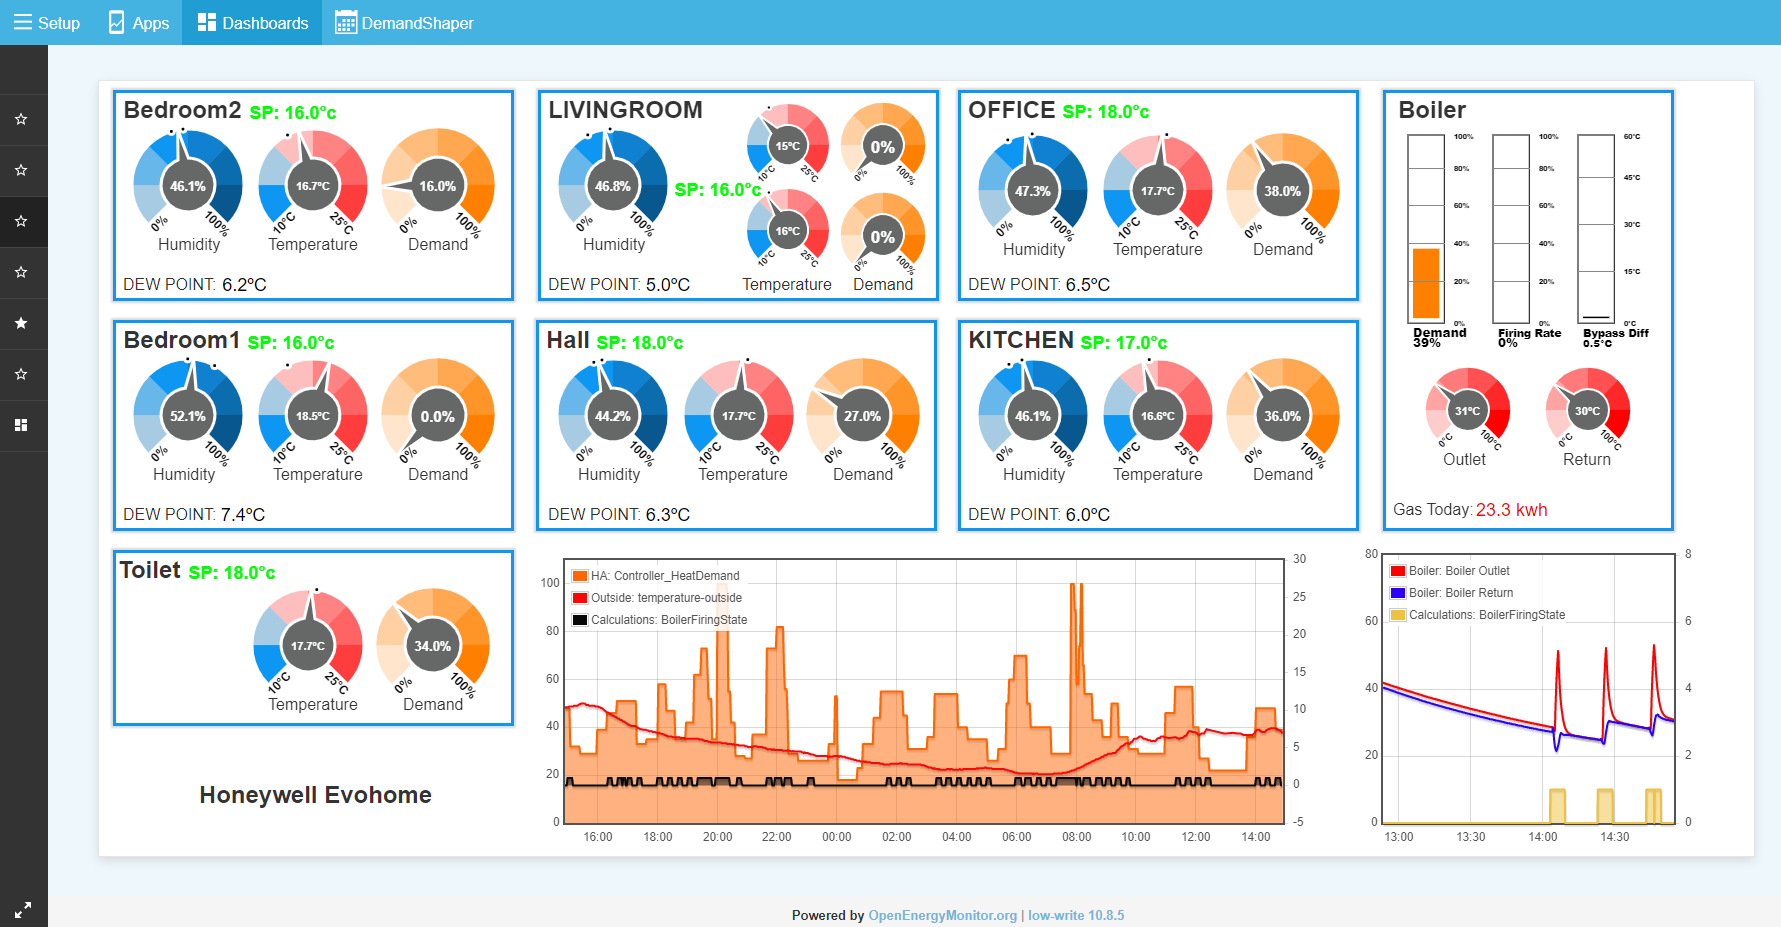The height and width of the screenshot is (927, 1781).
Task: Click the red Boiler Outlet legend swatch
Action: click(x=1398, y=571)
